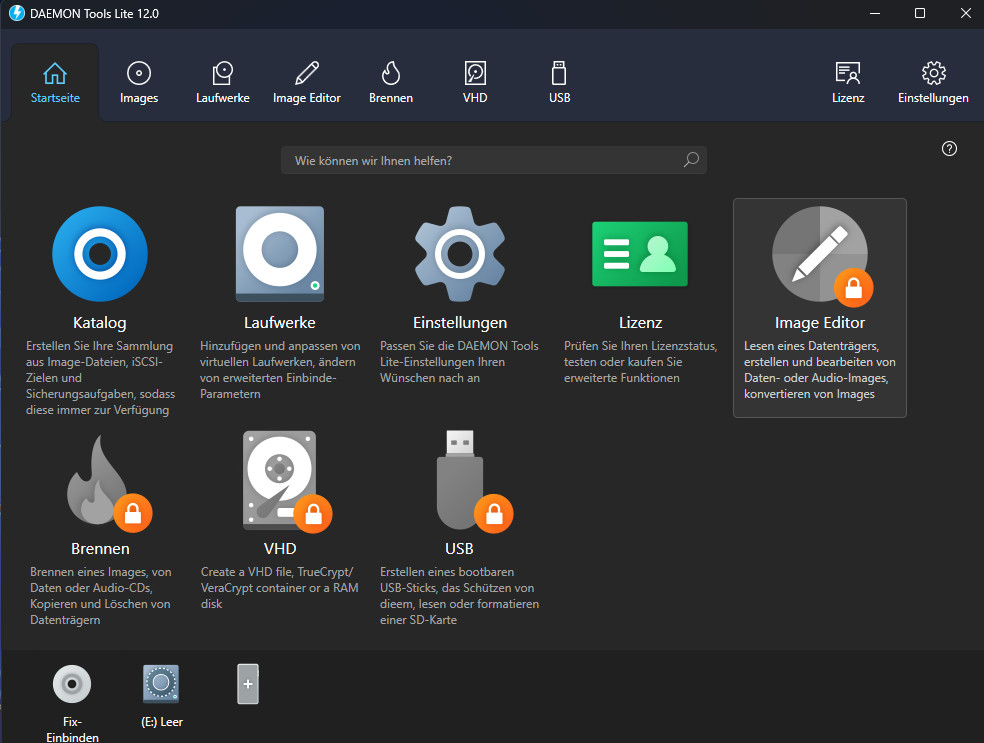Click the Laufwerke drive tile icon
Screen dimensions: 984x743
pos(280,254)
